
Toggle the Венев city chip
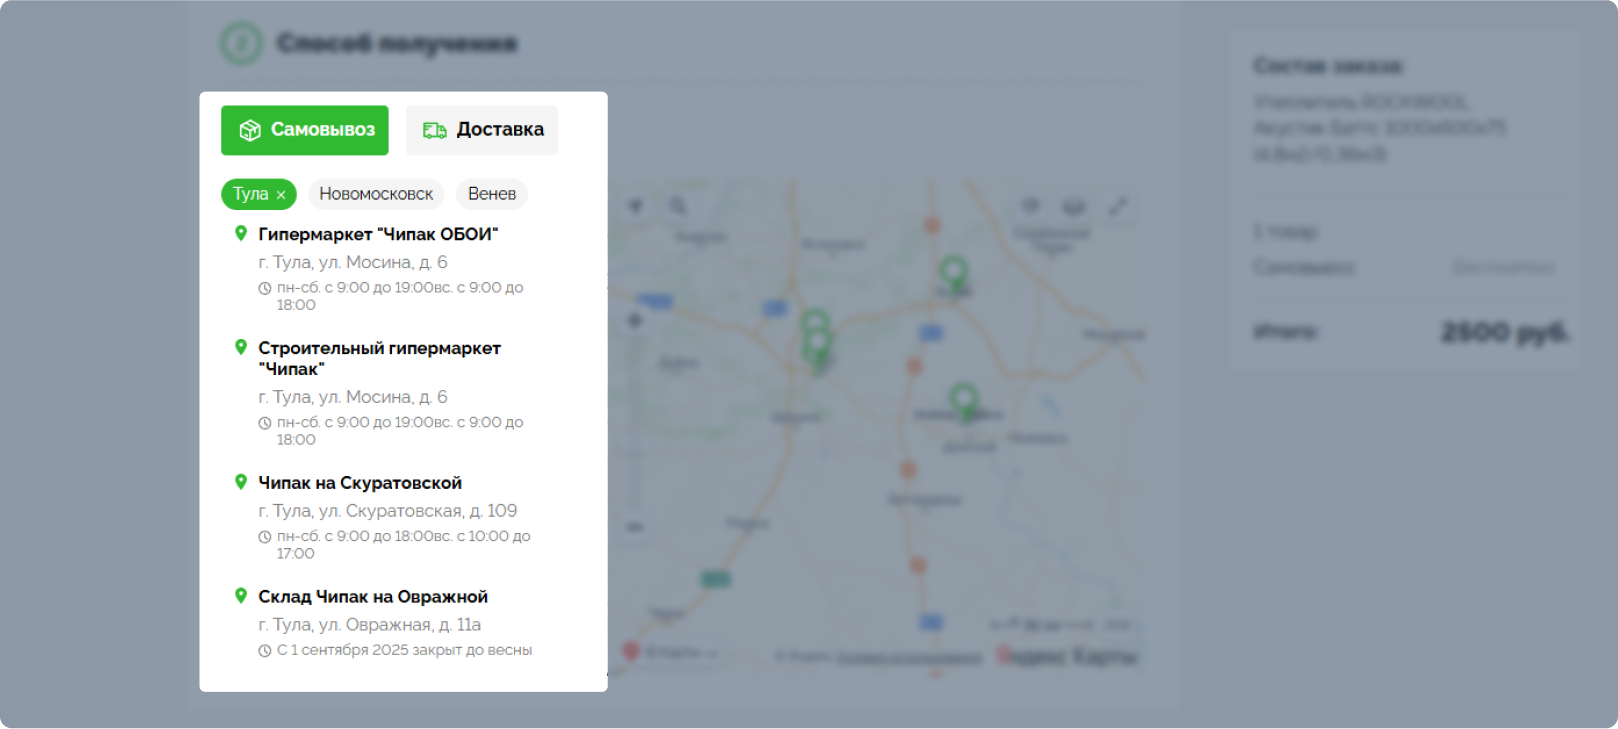492,194
